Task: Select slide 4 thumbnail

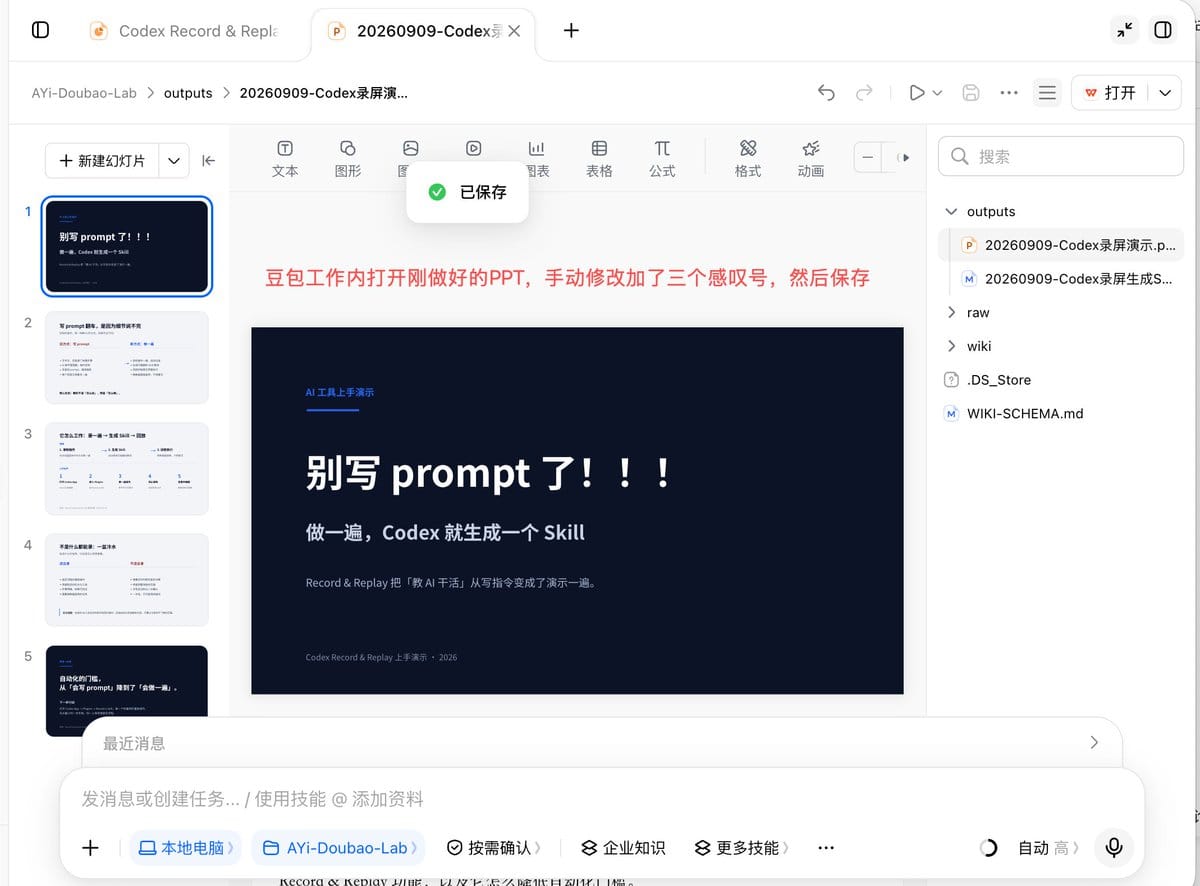Action: pos(127,580)
